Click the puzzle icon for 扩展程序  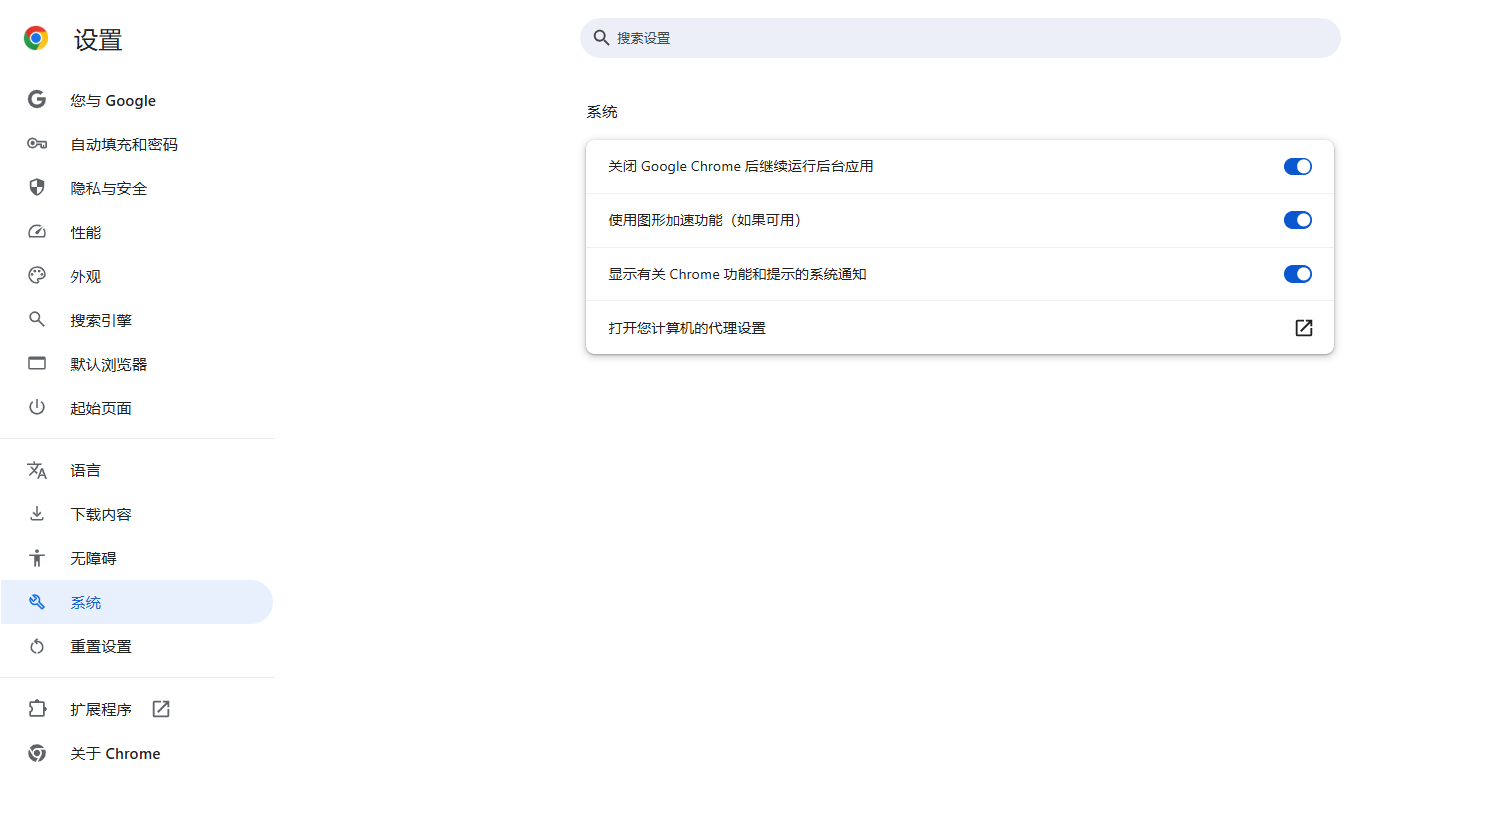coord(37,708)
